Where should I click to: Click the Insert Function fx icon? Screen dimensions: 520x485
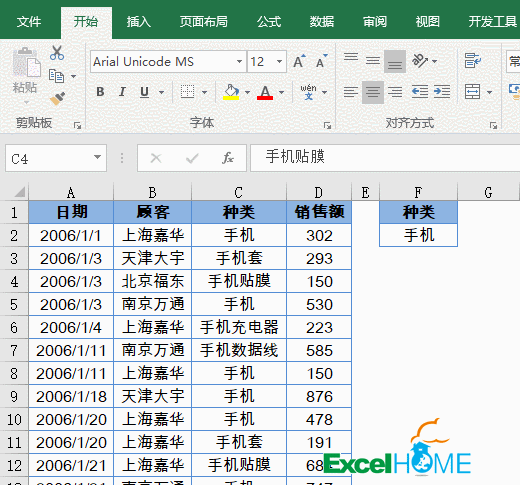(228, 158)
